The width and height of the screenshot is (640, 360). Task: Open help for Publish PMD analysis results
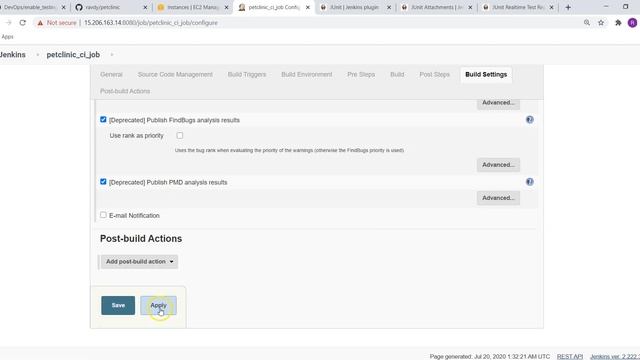coord(529,182)
